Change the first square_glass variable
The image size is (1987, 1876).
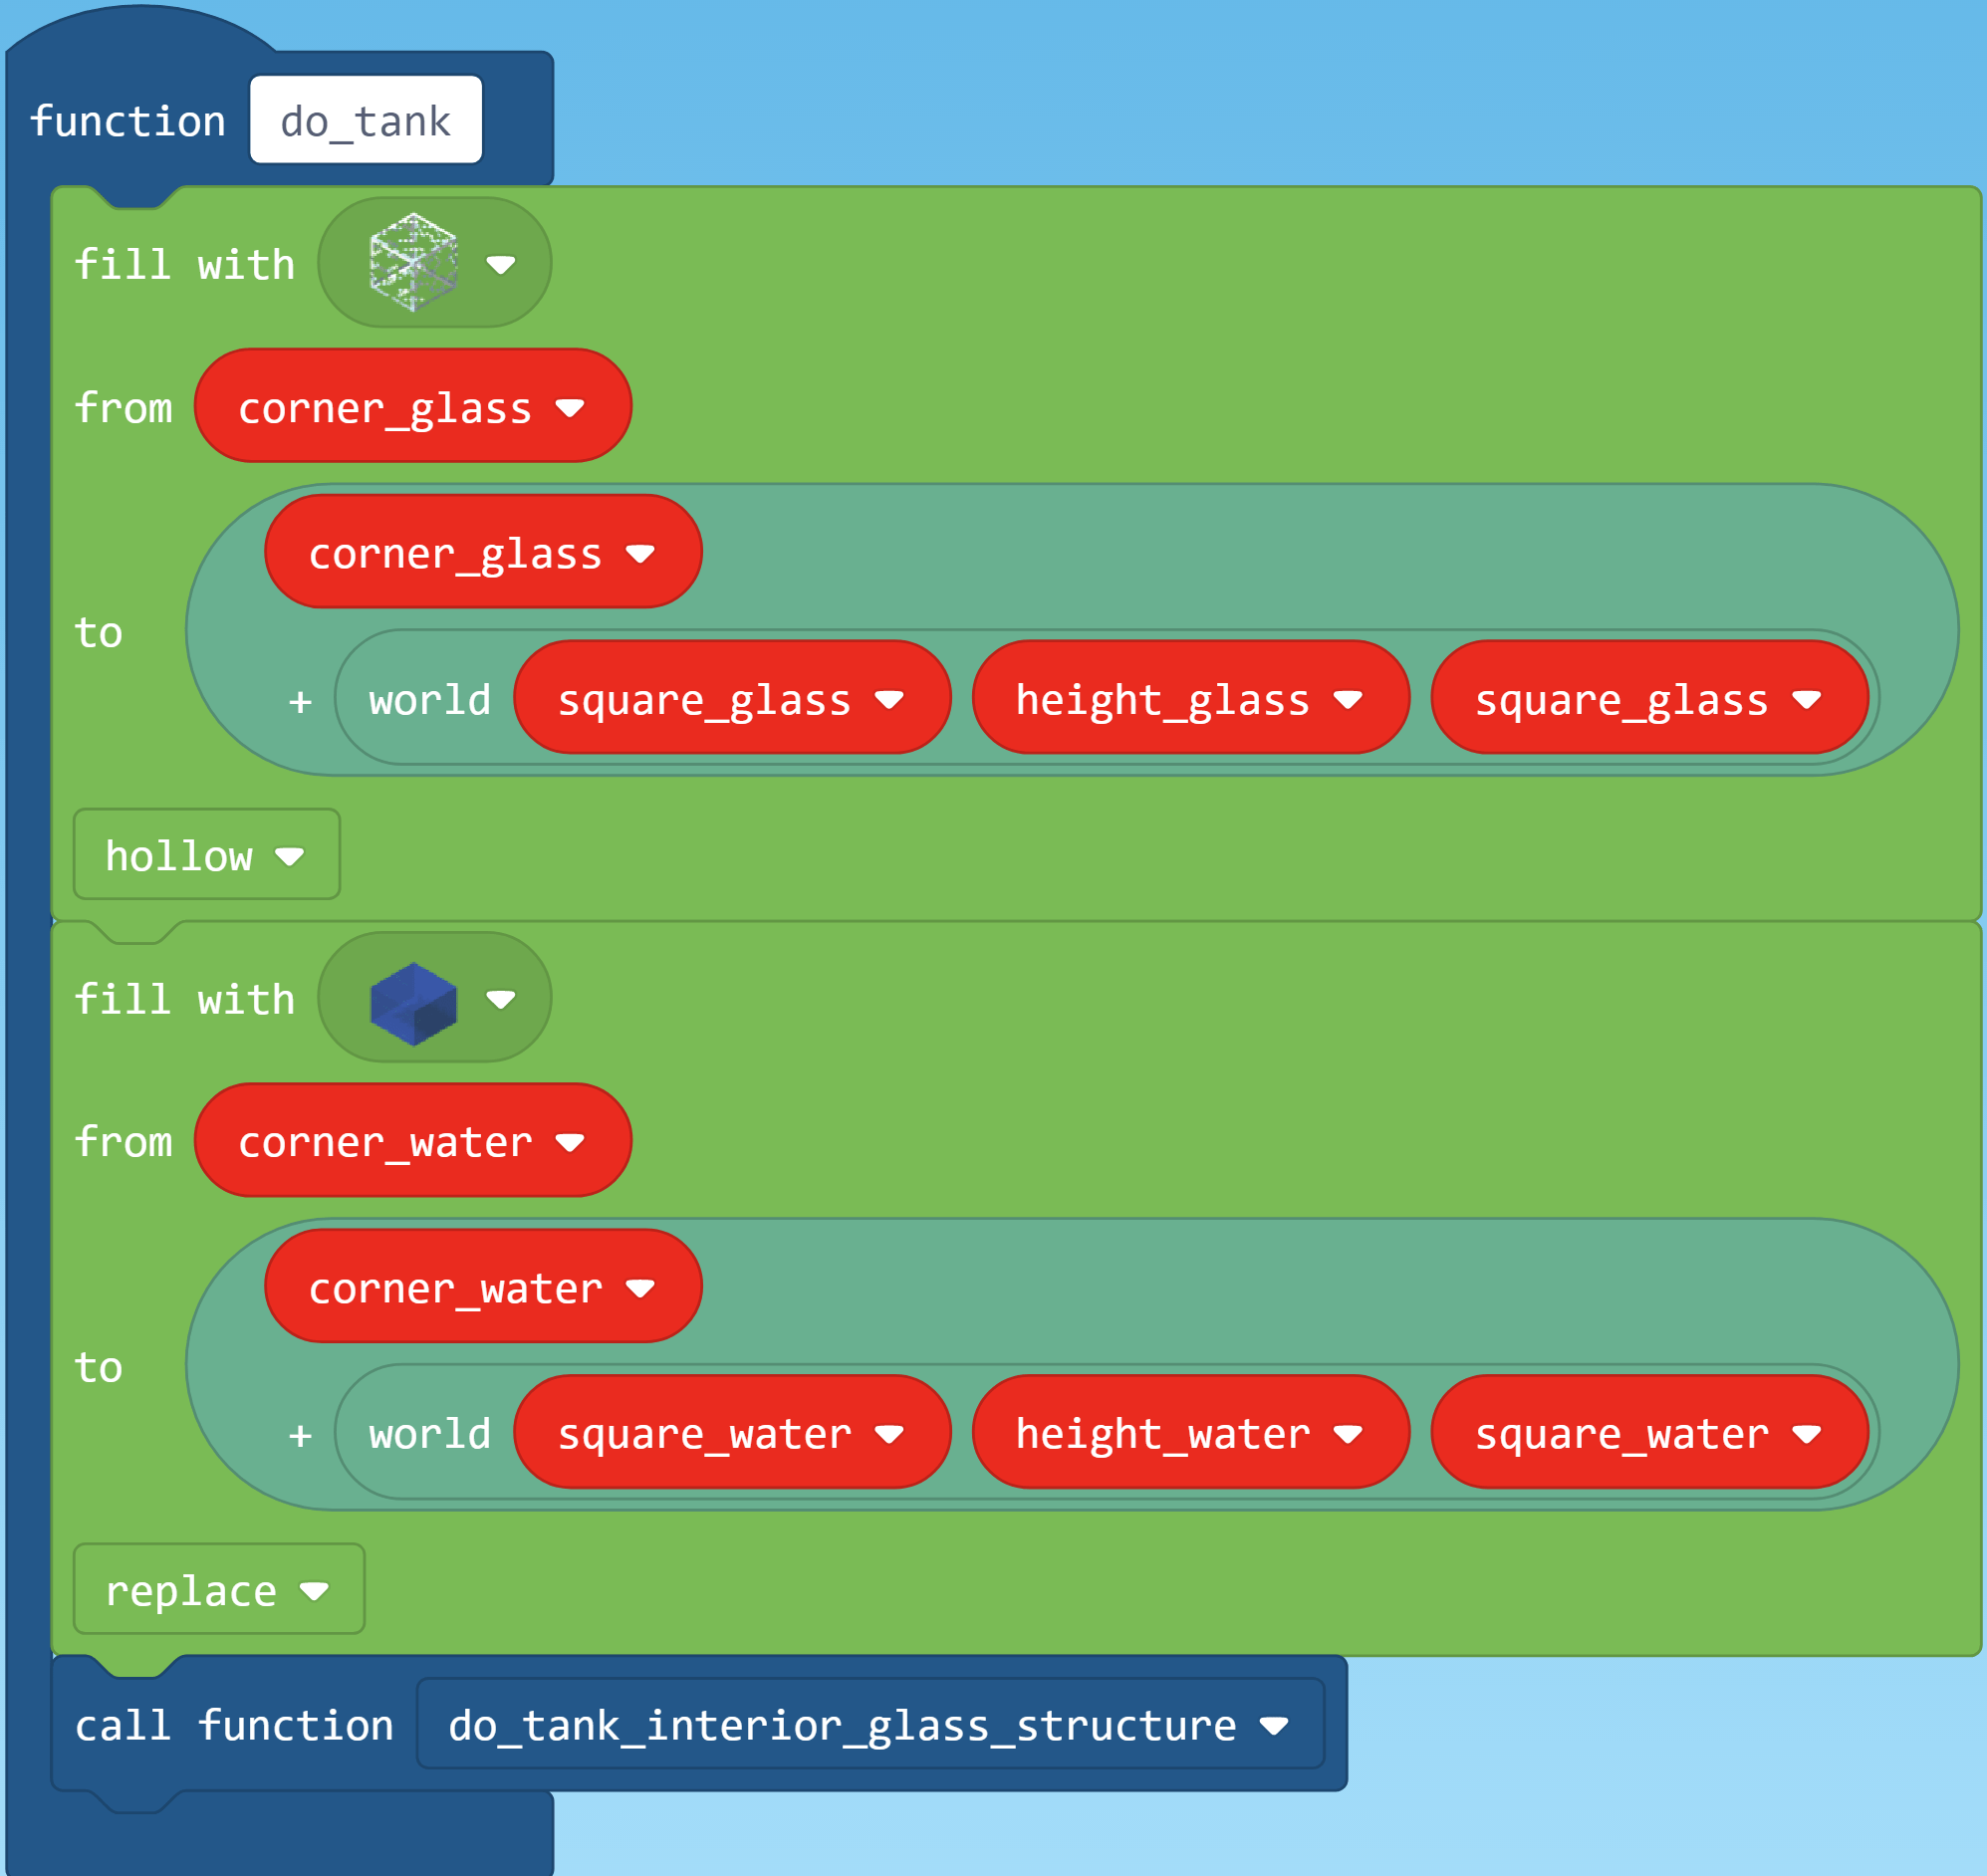(735, 699)
